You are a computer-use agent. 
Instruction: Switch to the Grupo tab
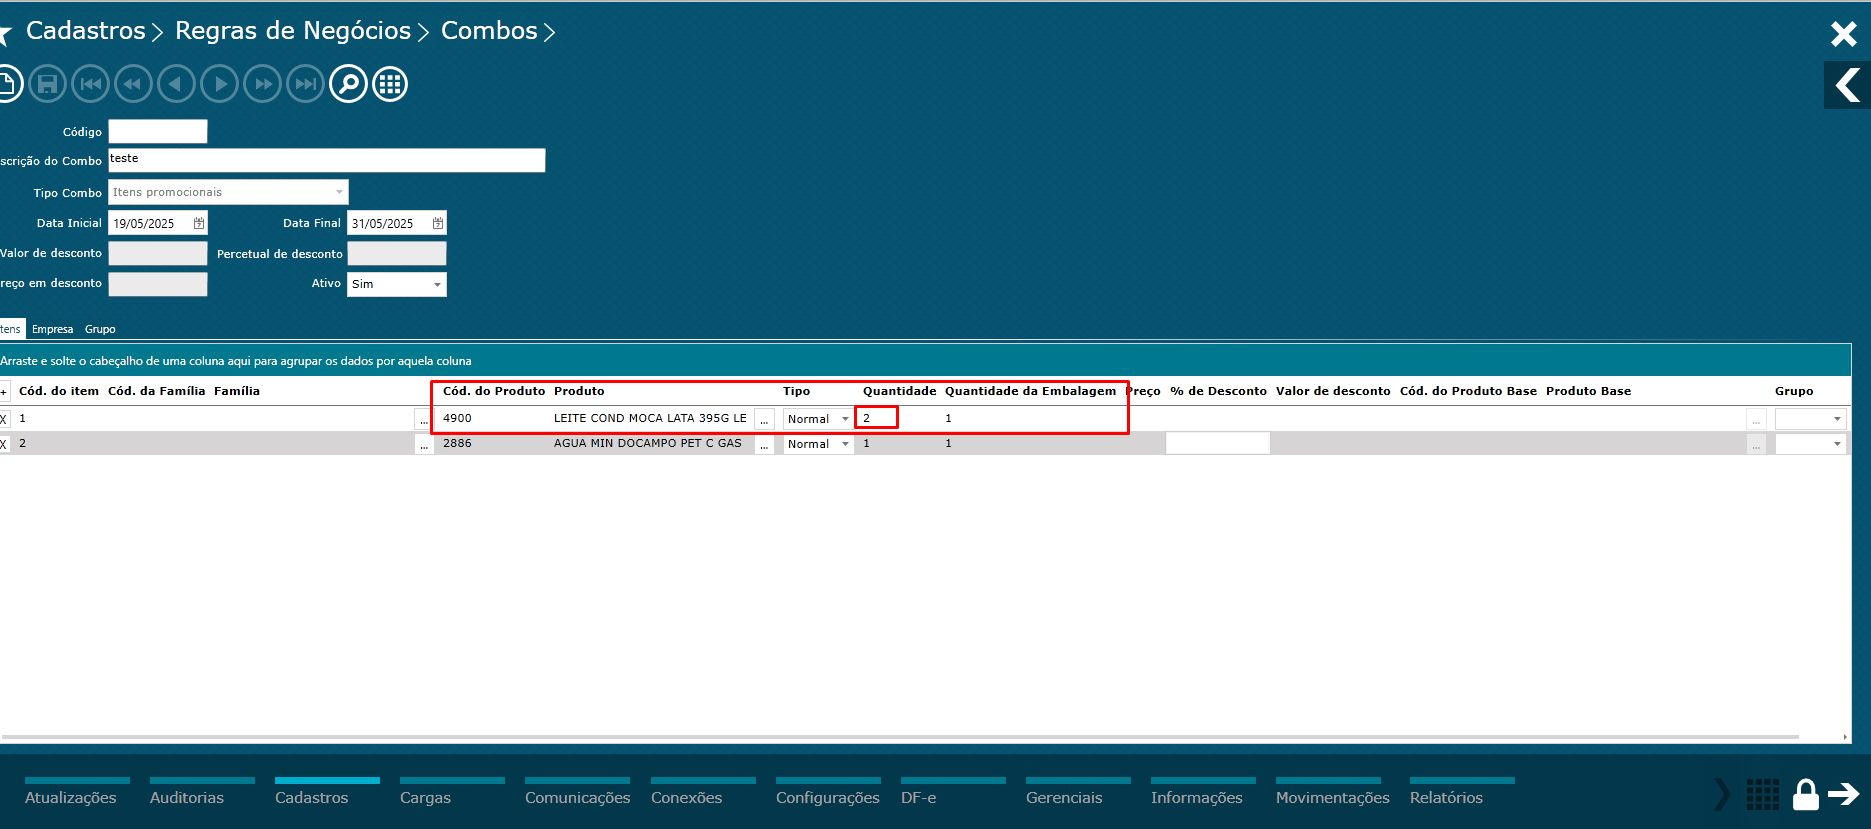tap(100, 329)
